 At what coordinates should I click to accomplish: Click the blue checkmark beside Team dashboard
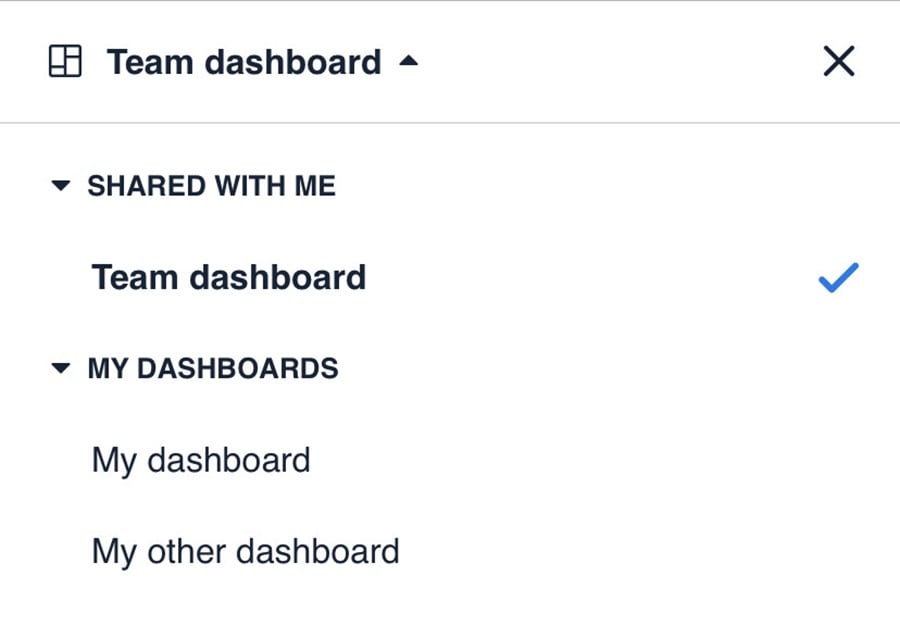click(x=838, y=278)
